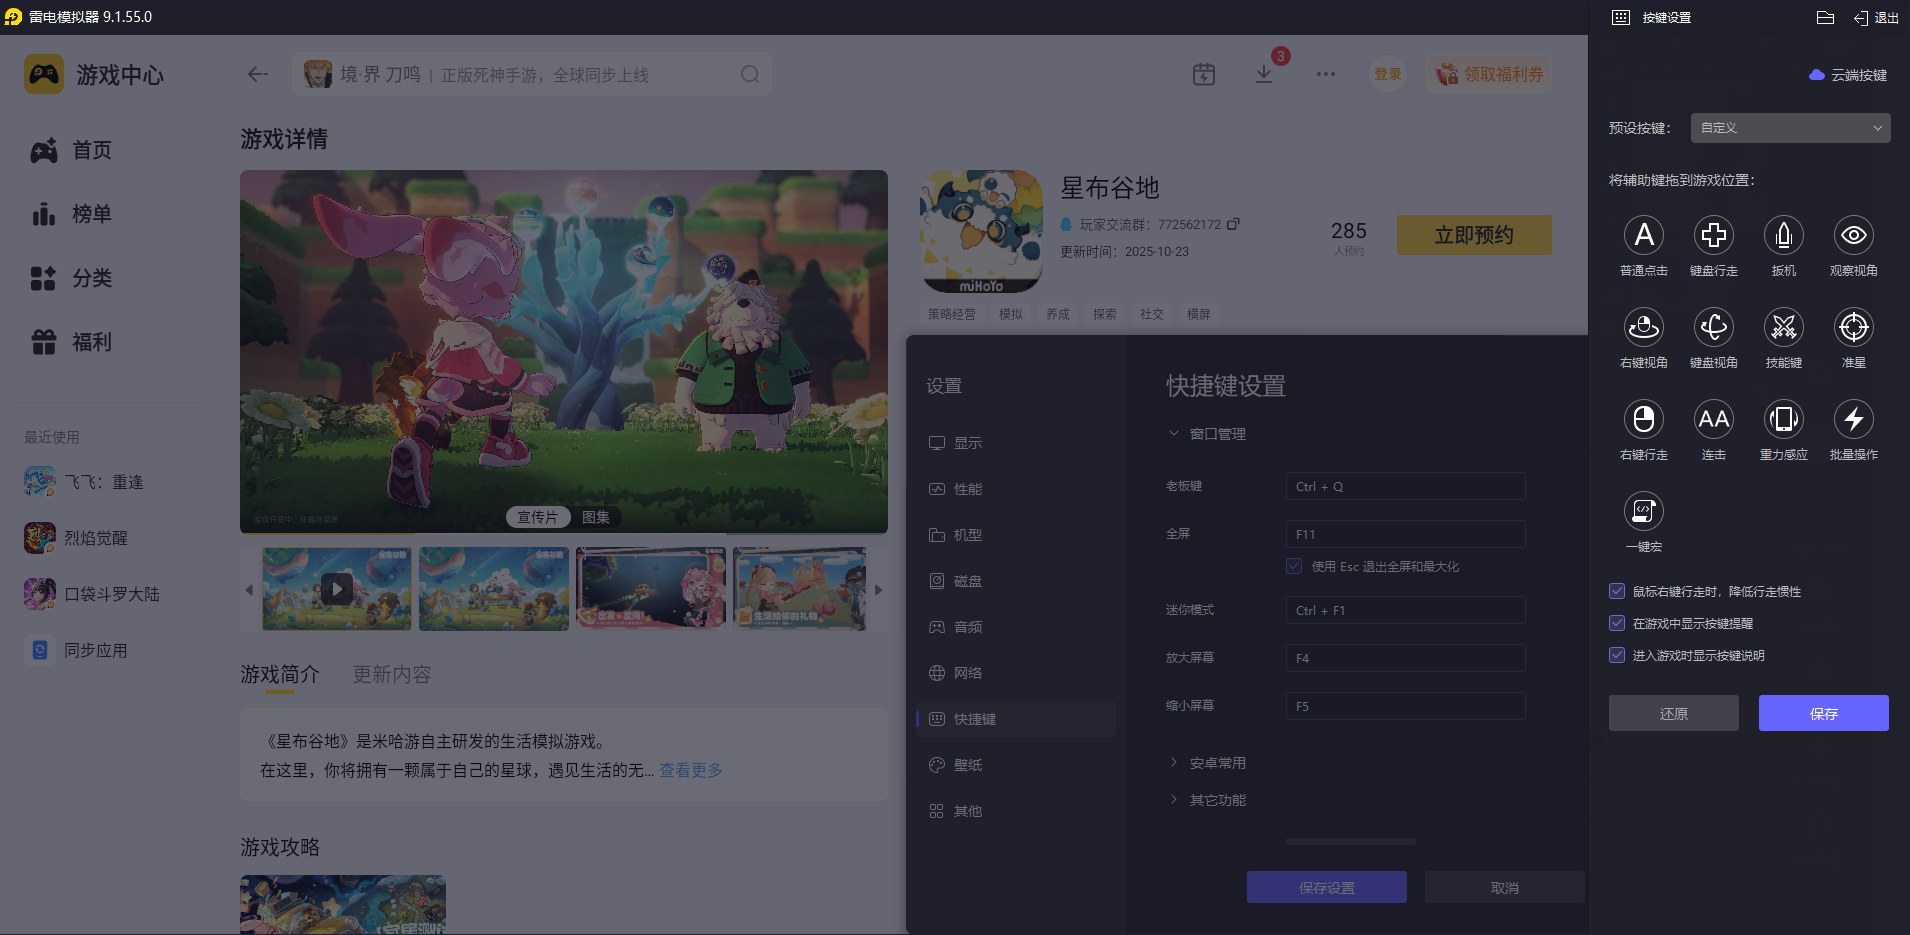Choose the 观察视角 mapping icon
The height and width of the screenshot is (935, 1910).
pos(1853,235)
